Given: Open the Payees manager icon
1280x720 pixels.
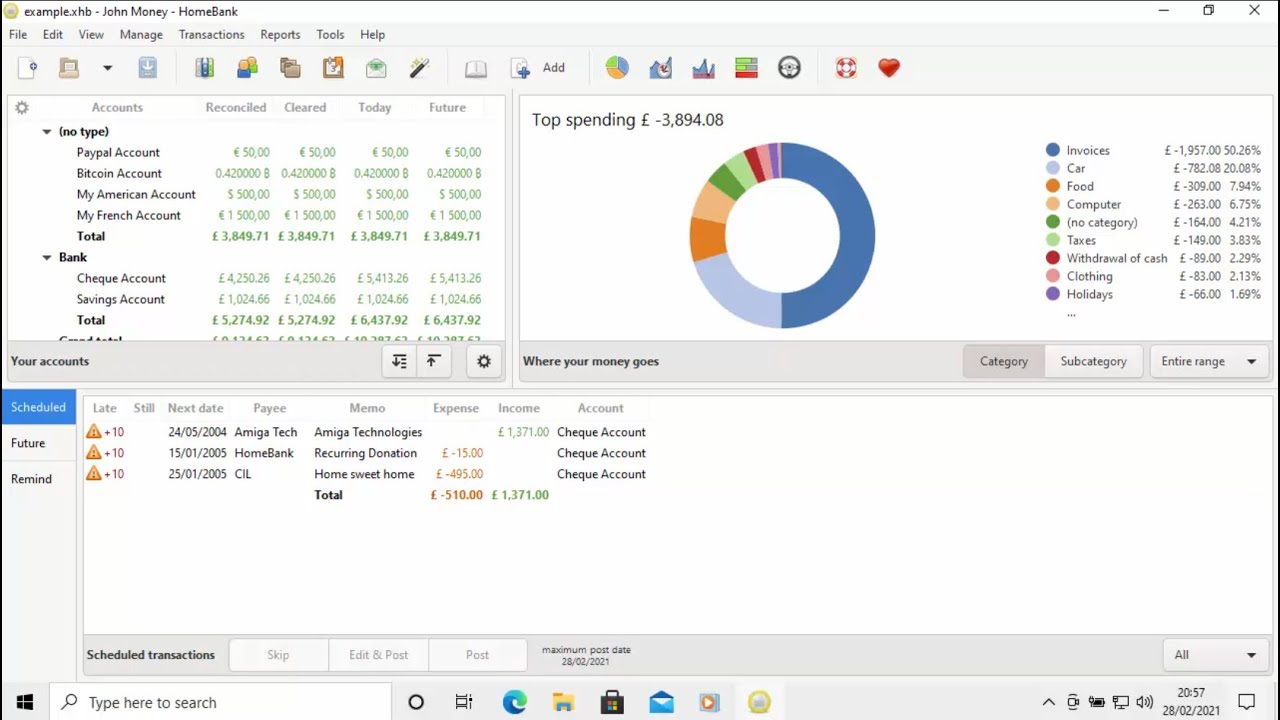Looking at the screenshot, I should (x=247, y=68).
